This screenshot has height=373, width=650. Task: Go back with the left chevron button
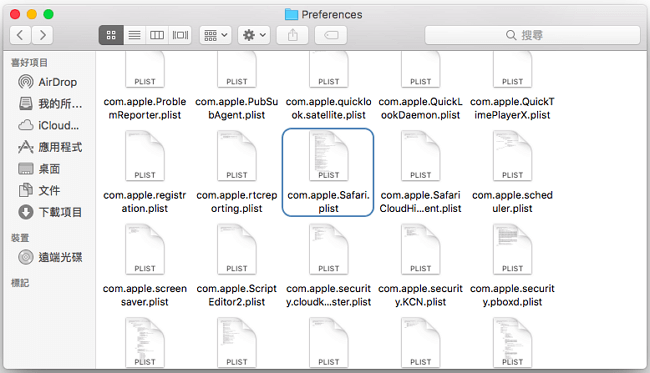(x=20, y=35)
